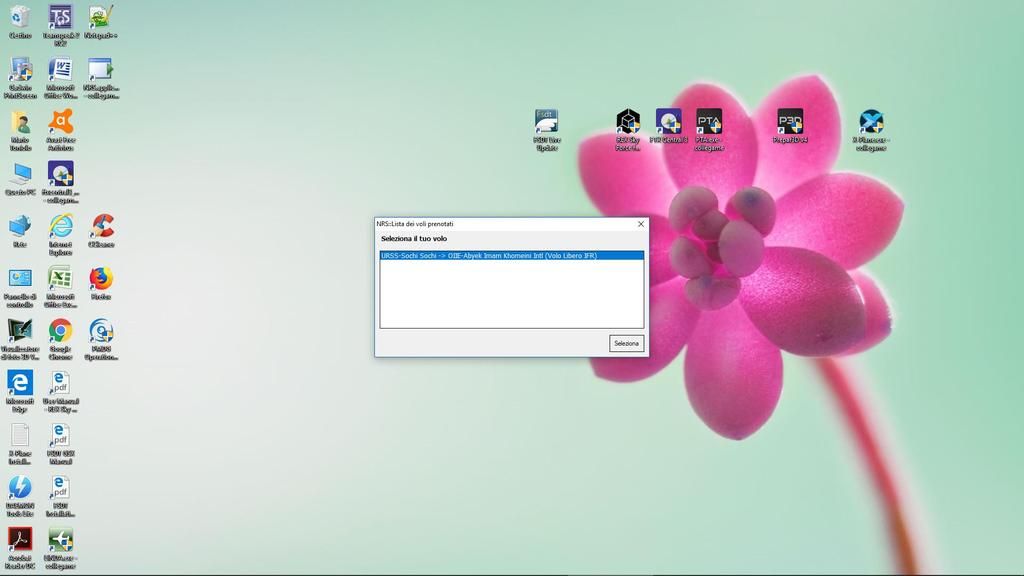Viewport: 1024px width, 576px height.
Task: Open the Prepar3D v4 desktop shortcut
Action: tap(790, 123)
